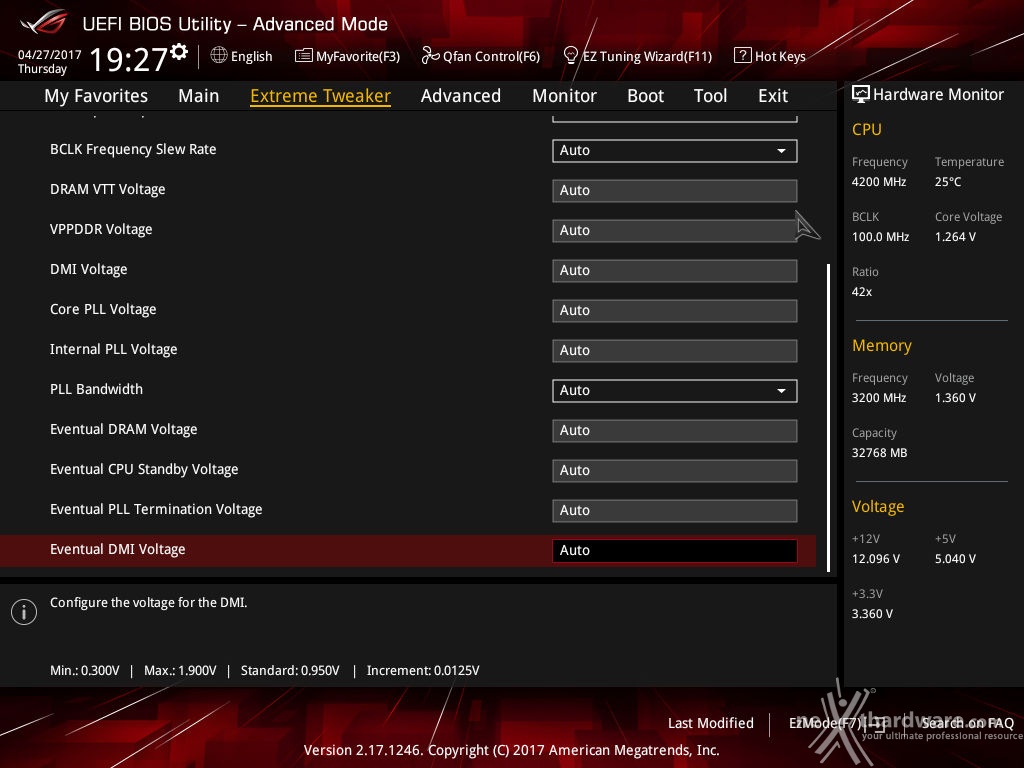Select the Core PLL Voltage label

[x=103, y=309]
